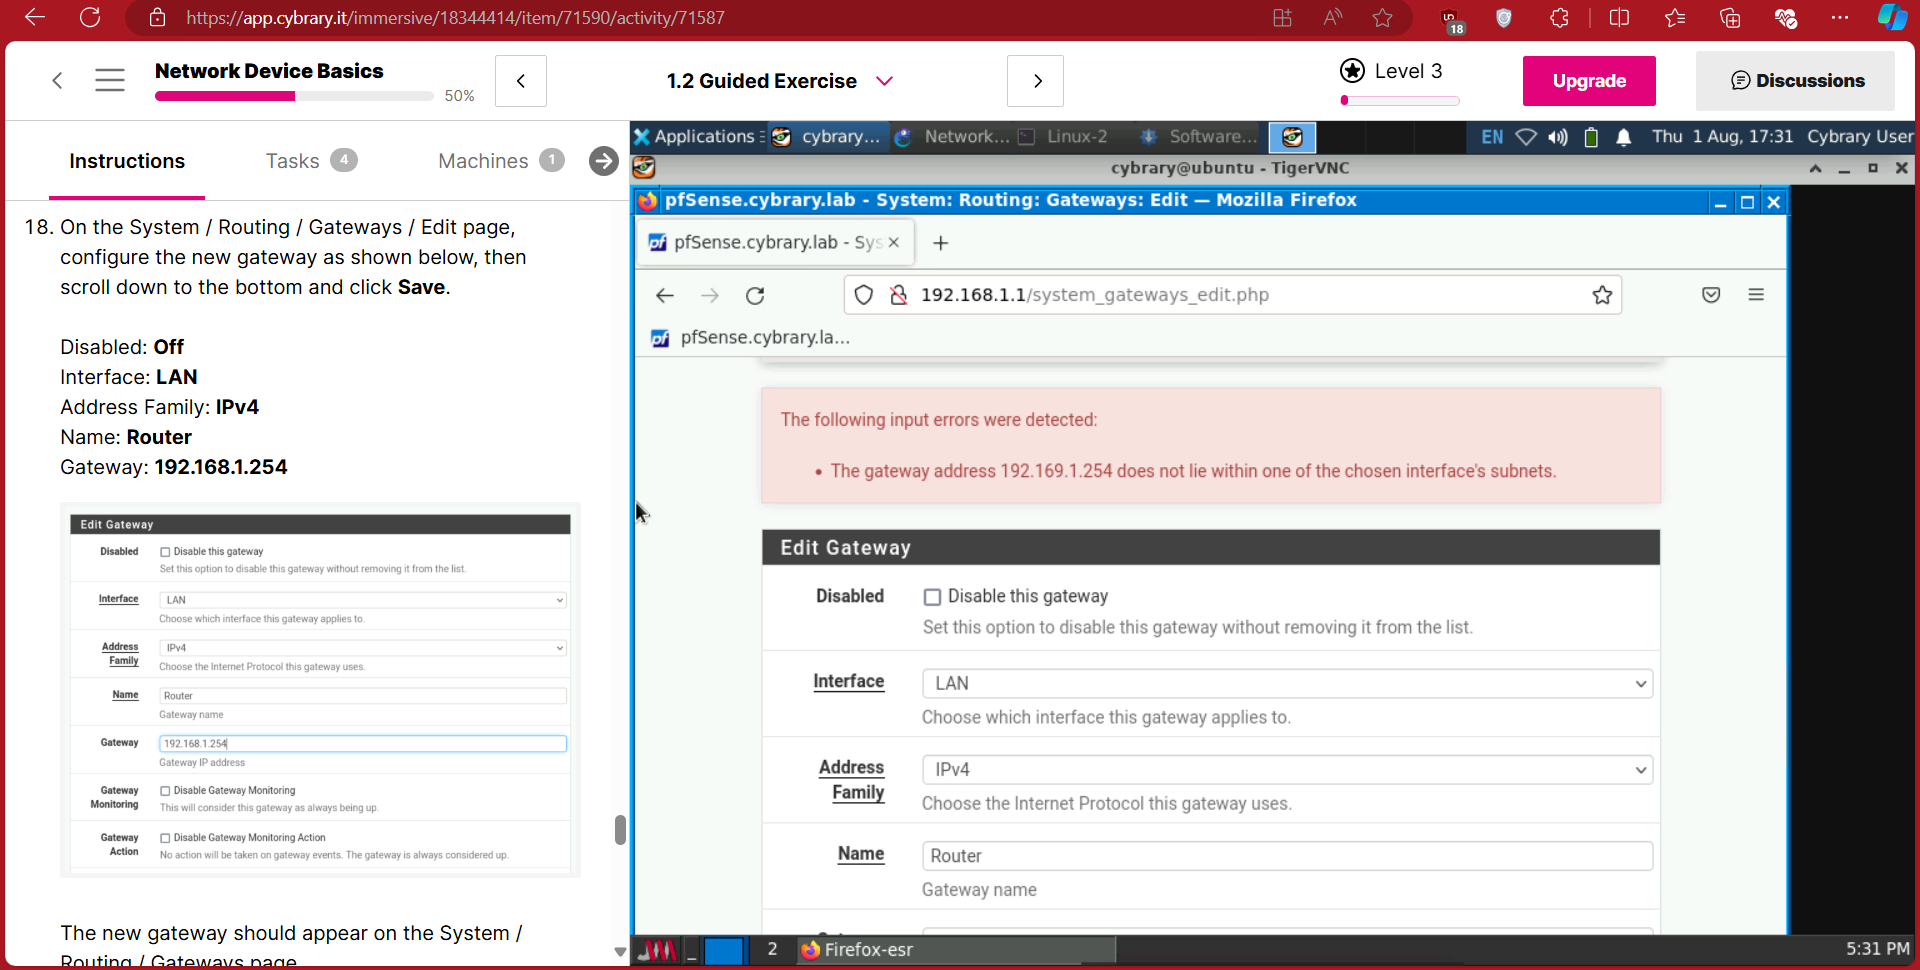The width and height of the screenshot is (1920, 970).
Task: Click the gateway Name input field
Action: point(1286,856)
